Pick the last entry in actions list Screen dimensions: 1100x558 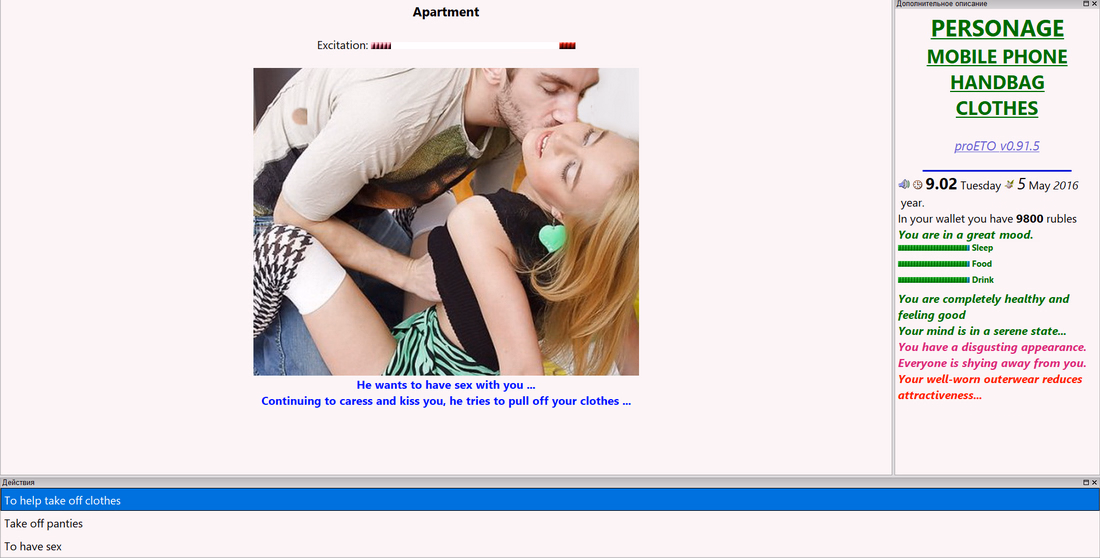point(550,546)
